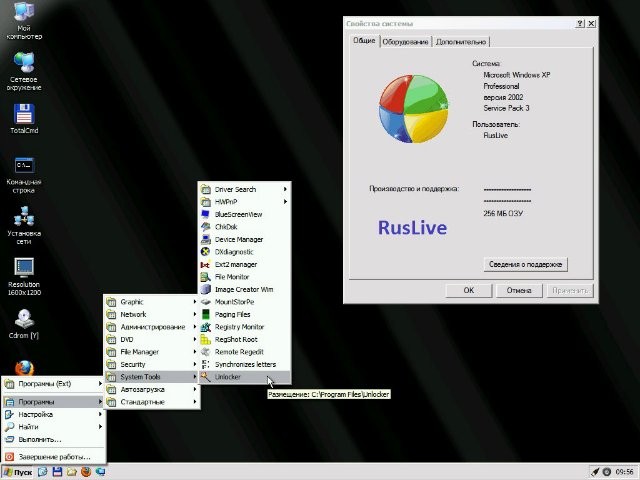640x480 pixels.
Task: Click the Paging Files icon
Action: click(x=206, y=314)
